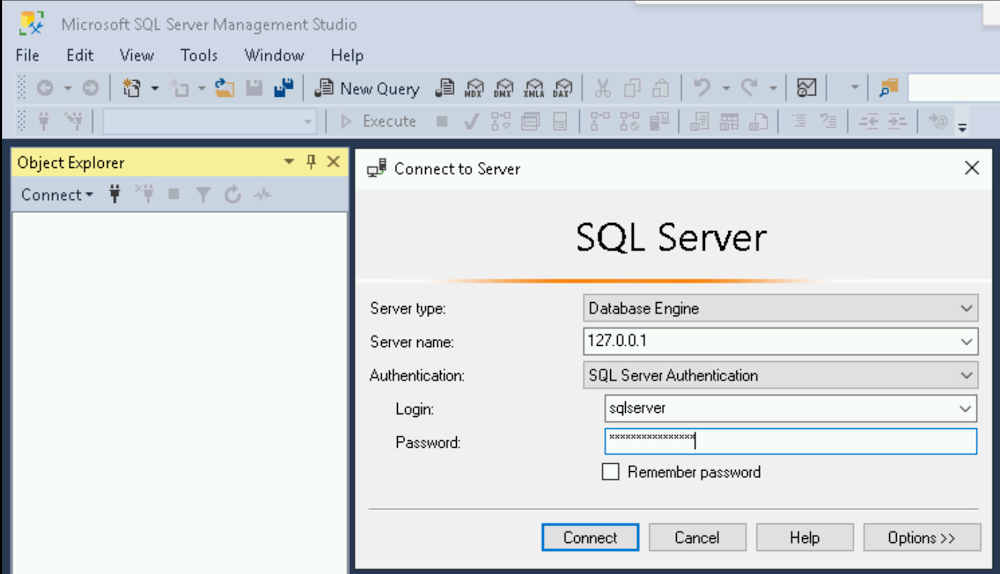Screen dimensions: 1000x574
Task: Open the Help menu
Action: [x=347, y=55]
